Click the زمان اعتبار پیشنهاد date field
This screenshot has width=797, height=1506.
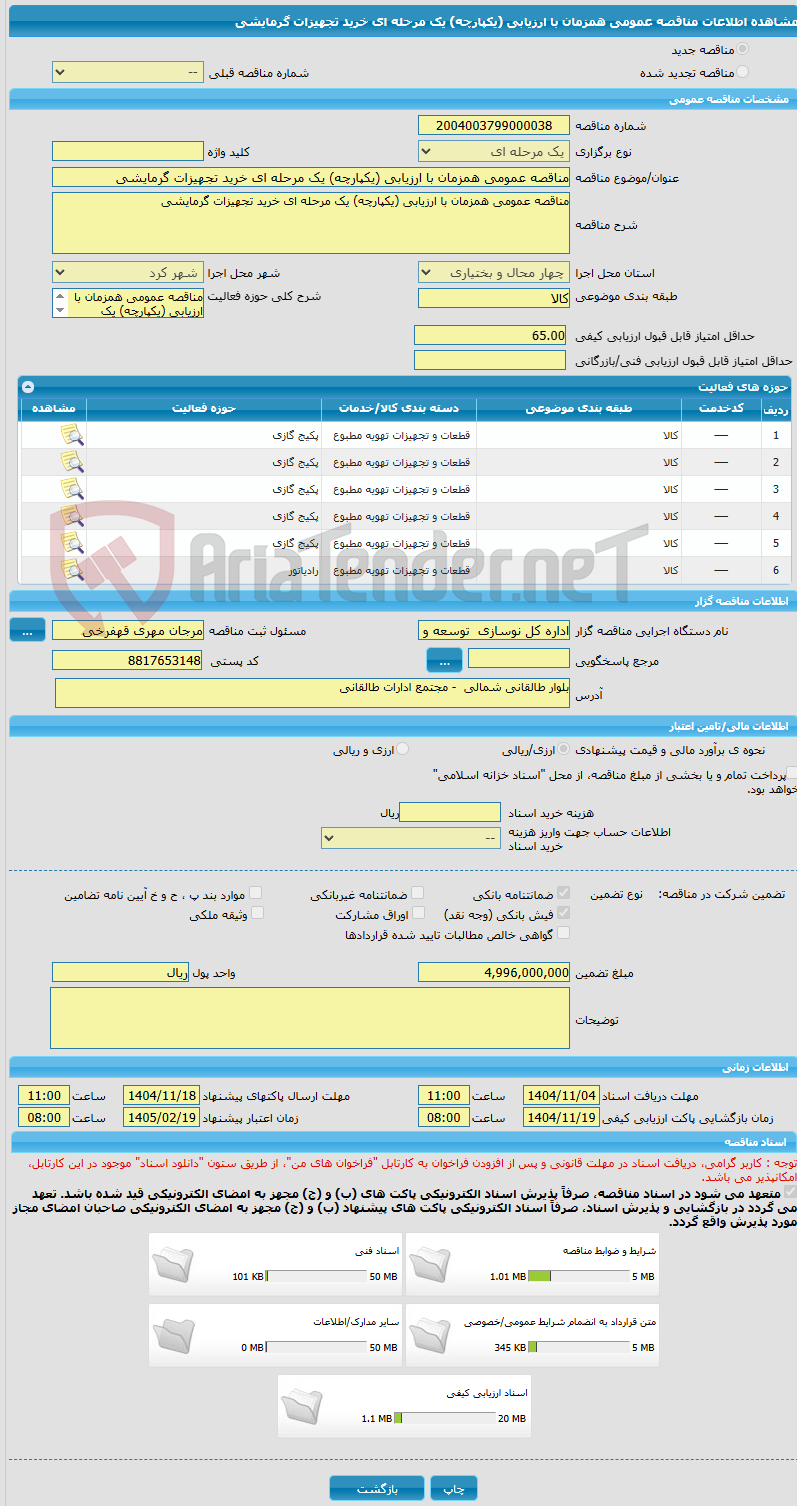[x=161, y=1117]
